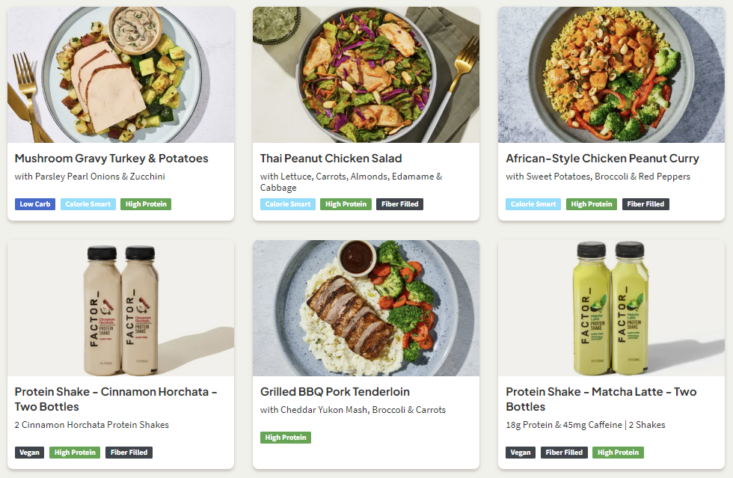
Task: Select the African-Style Chicken Peanut Curry photo
Action: point(611,75)
